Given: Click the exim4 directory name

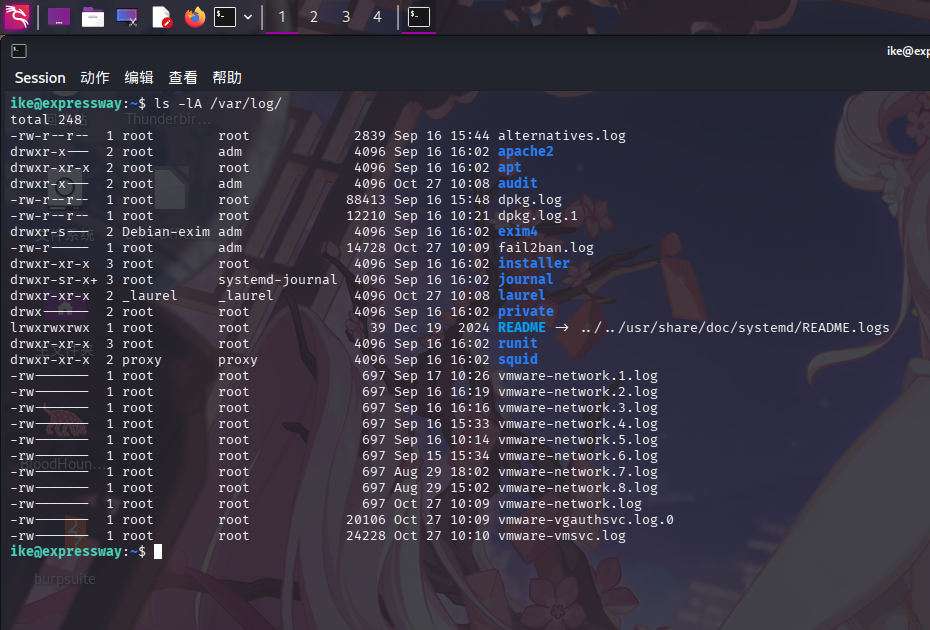Looking at the screenshot, I should pyautogui.click(x=517, y=231).
